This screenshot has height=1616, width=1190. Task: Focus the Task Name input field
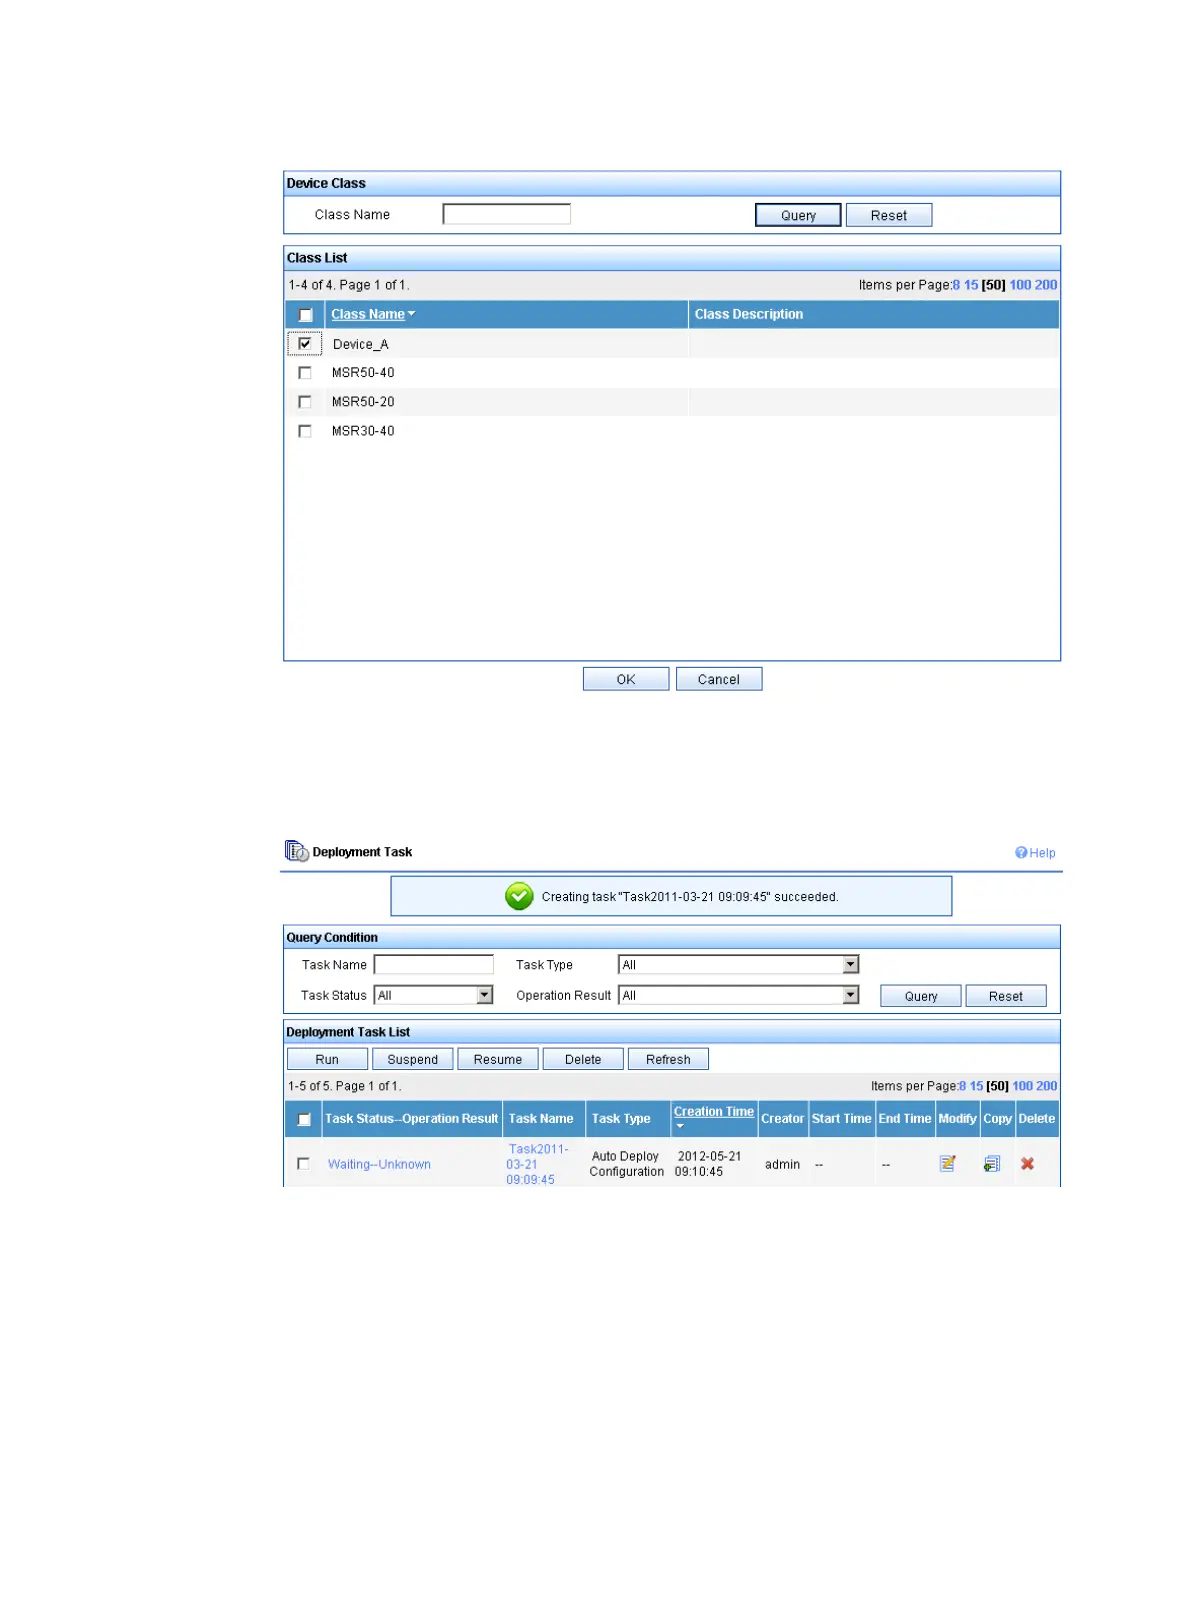coord(434,964)
